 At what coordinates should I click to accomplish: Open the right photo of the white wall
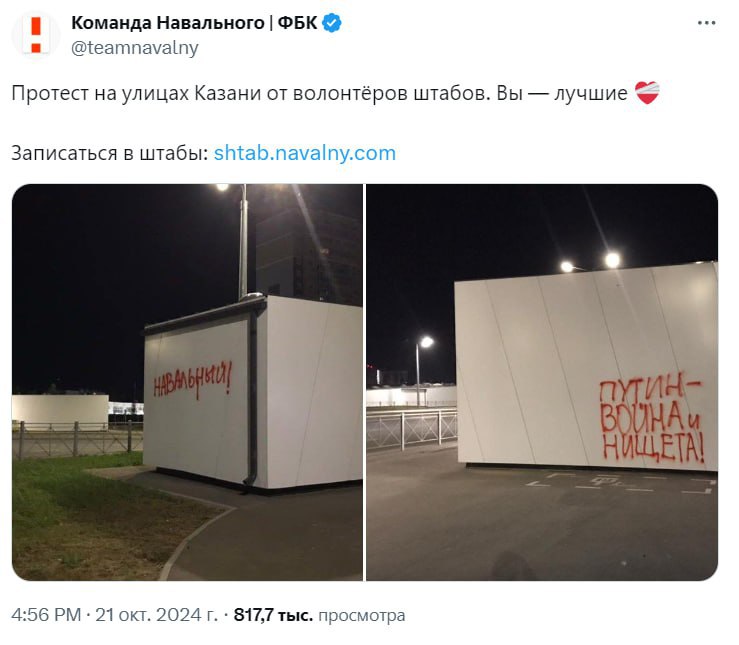pos(542,382)
